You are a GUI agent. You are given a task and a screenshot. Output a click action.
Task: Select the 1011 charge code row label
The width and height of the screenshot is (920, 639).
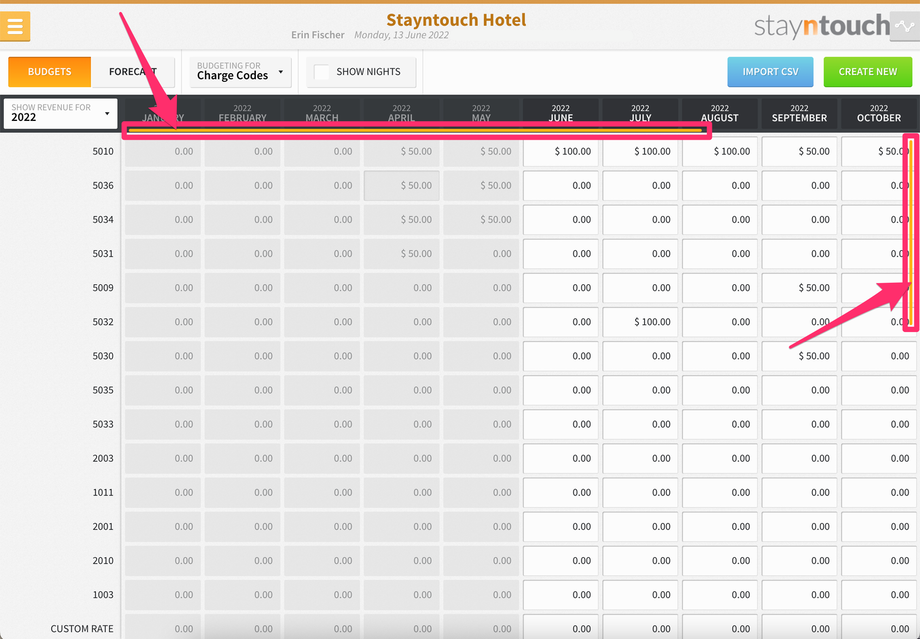click(103, 492)
